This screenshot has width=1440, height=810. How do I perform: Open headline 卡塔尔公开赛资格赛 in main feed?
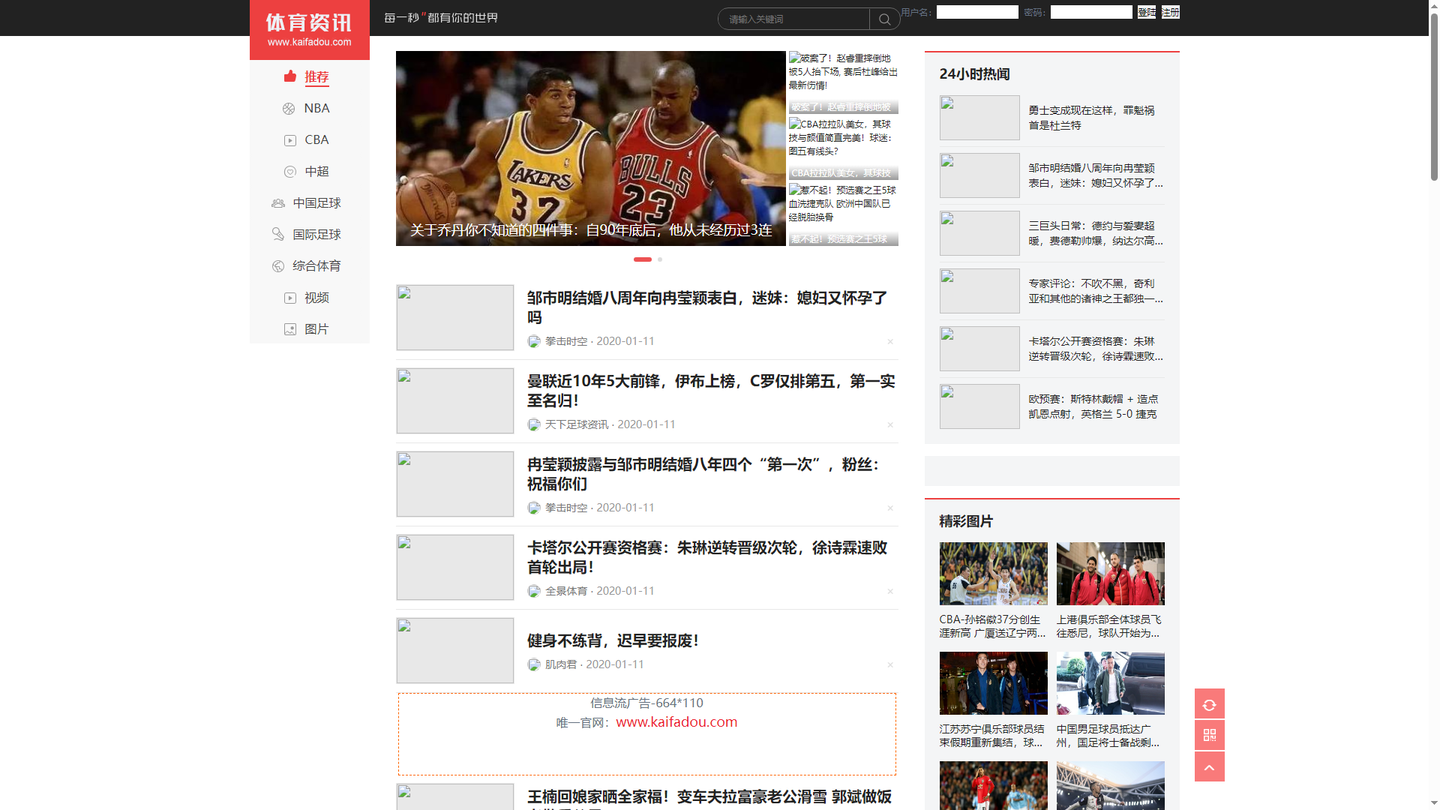click(x=707, y=557)
